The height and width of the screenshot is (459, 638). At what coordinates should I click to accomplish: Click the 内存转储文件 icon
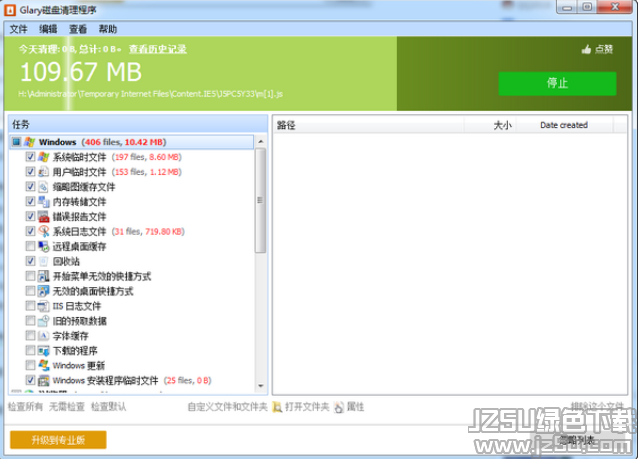(44, 201)
